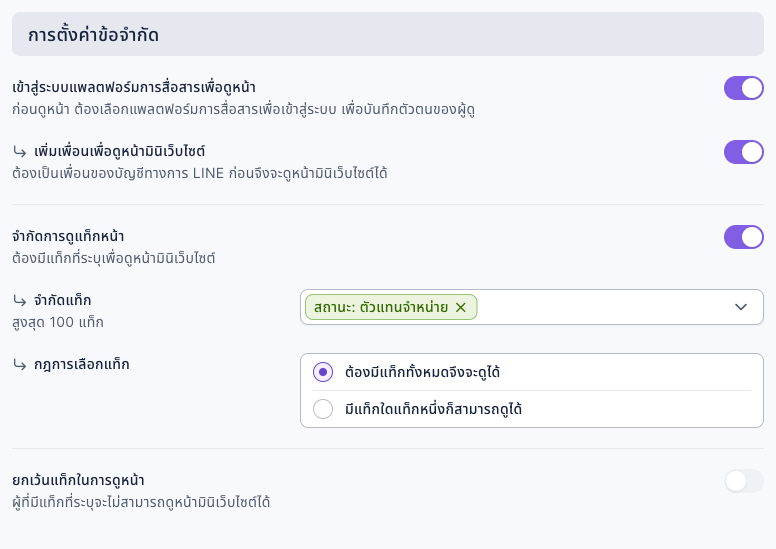The image size is (776, 549).
Task: Turn off จำกัดการดูแท็กหน้า switch
Action: (x=743, y=237)
